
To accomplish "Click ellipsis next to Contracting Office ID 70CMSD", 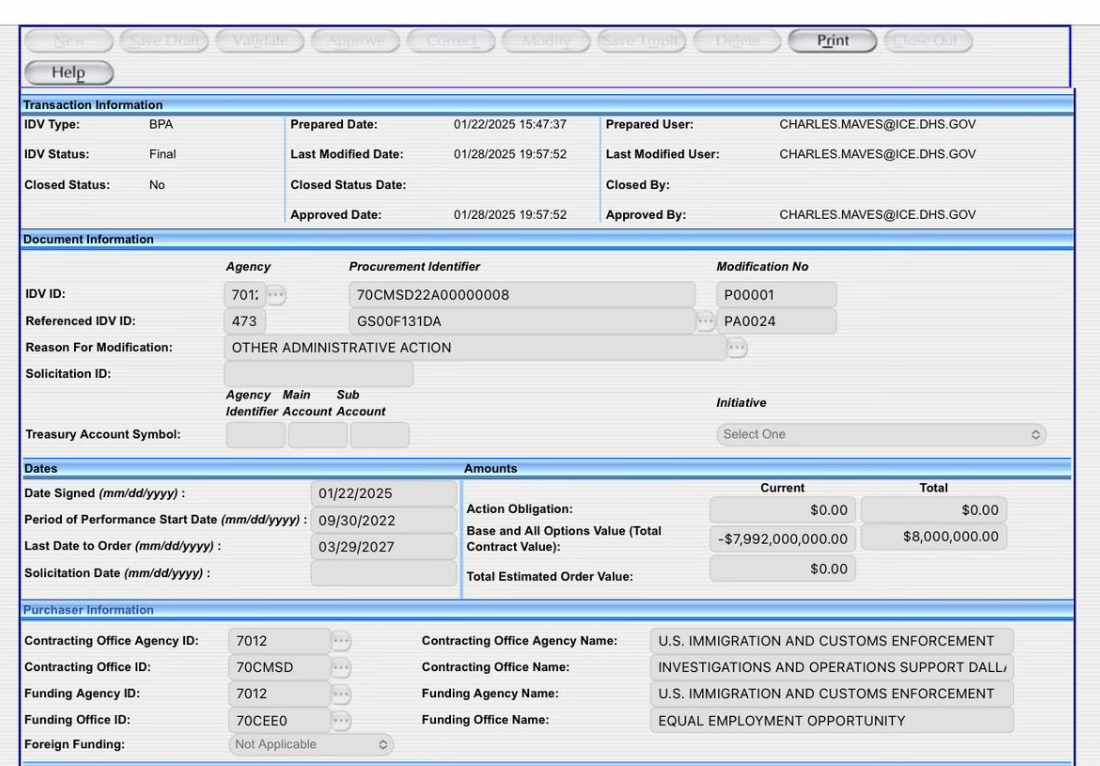I will (x=341, y=668).
